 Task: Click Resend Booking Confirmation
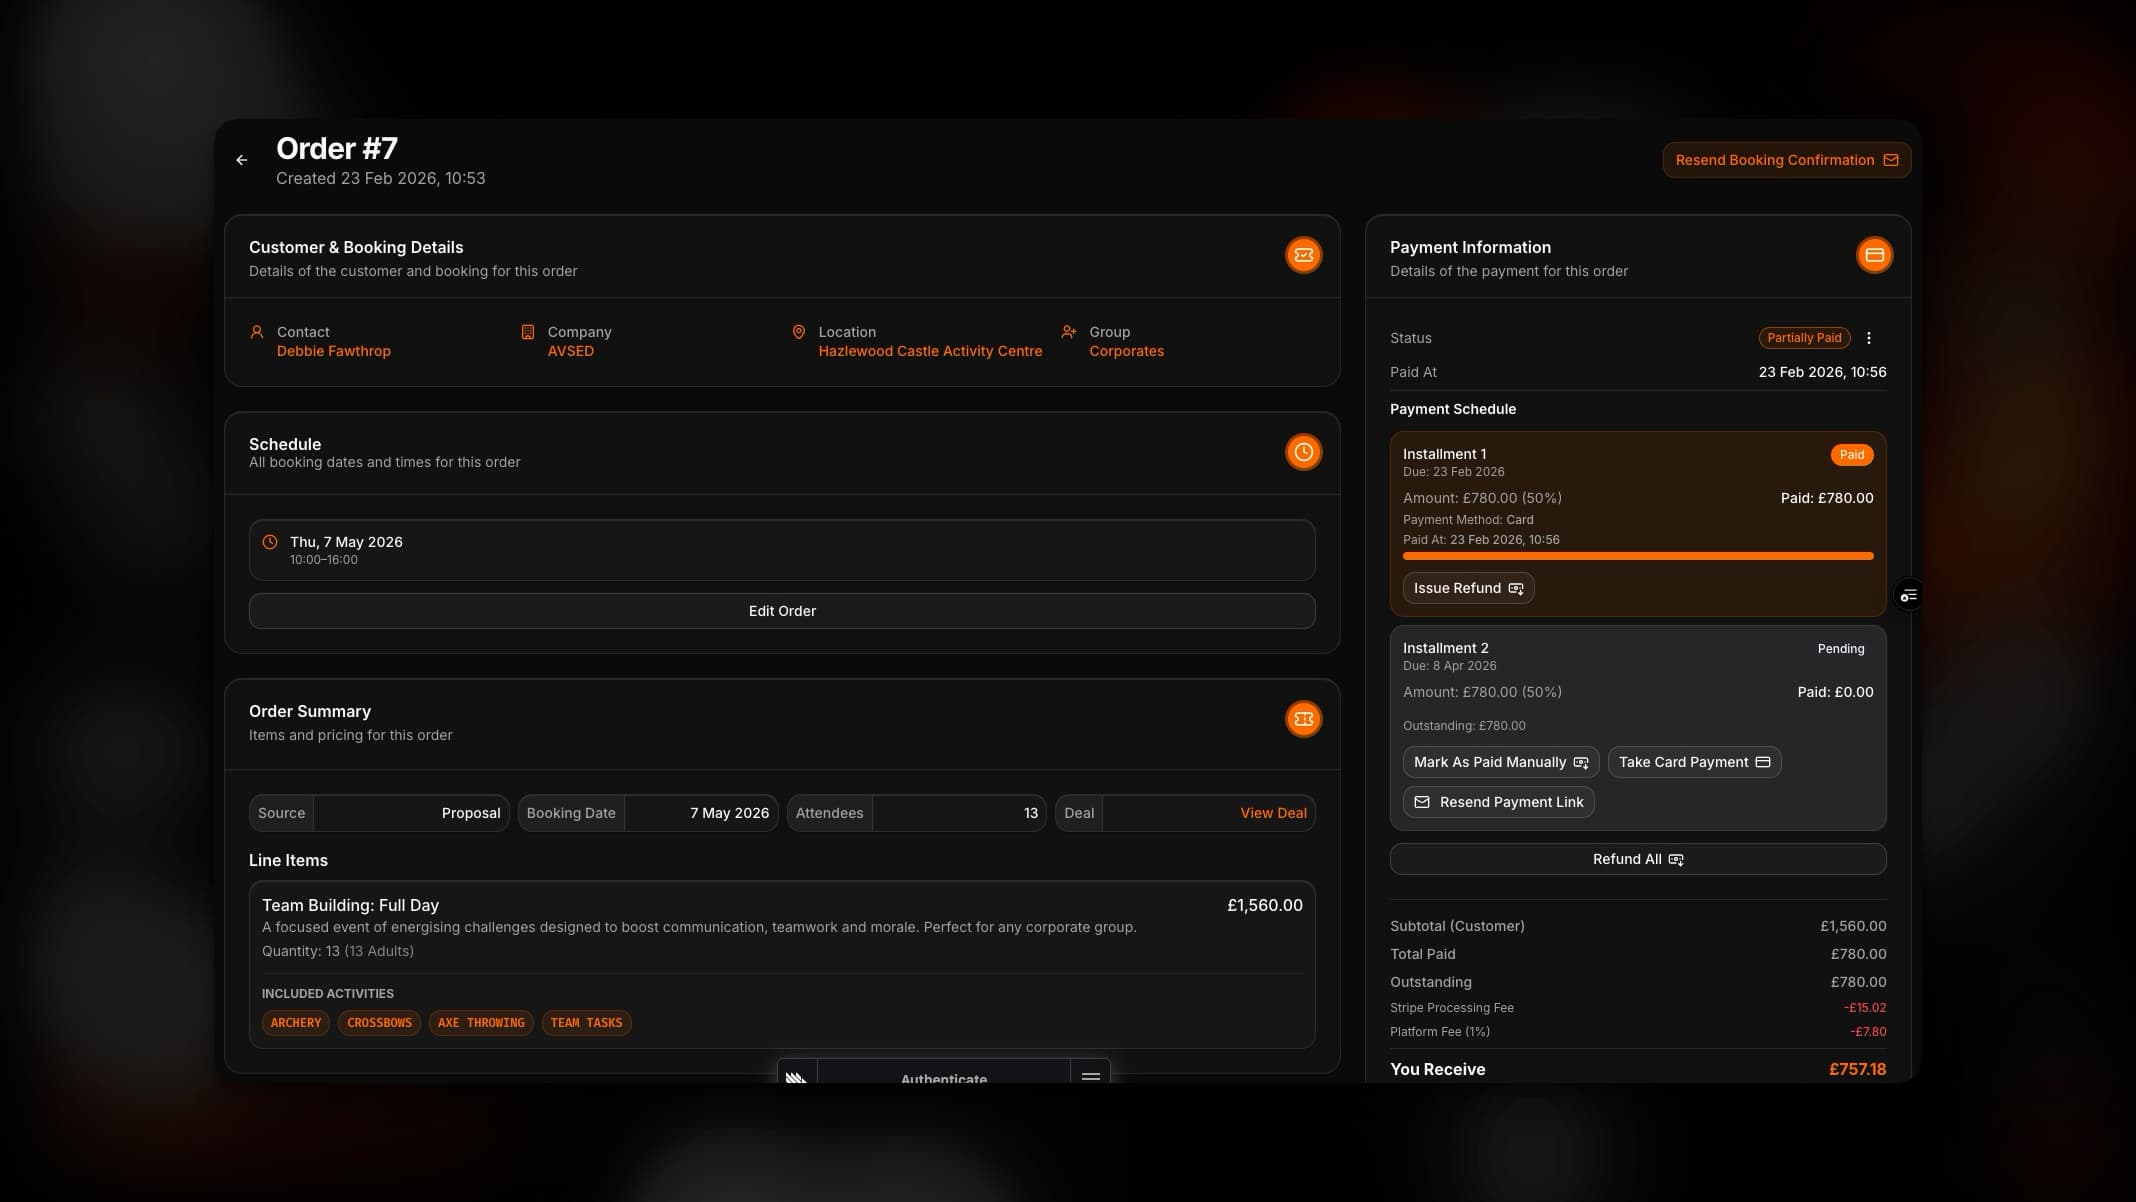pos(1786,160)
